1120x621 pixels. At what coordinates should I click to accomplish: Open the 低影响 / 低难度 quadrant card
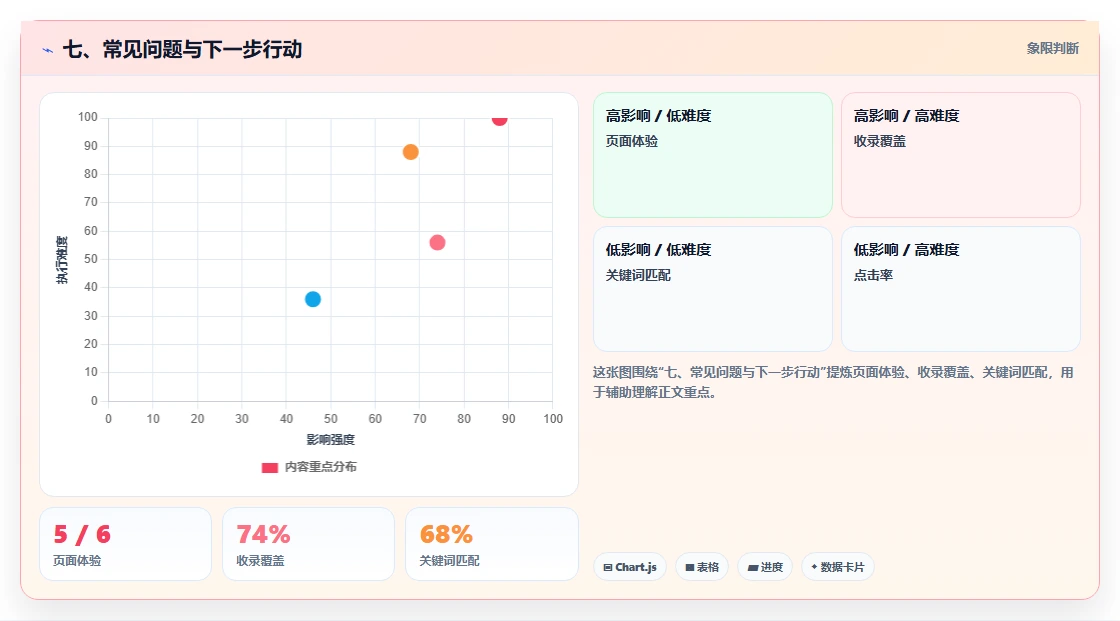(x=713, y=289)
